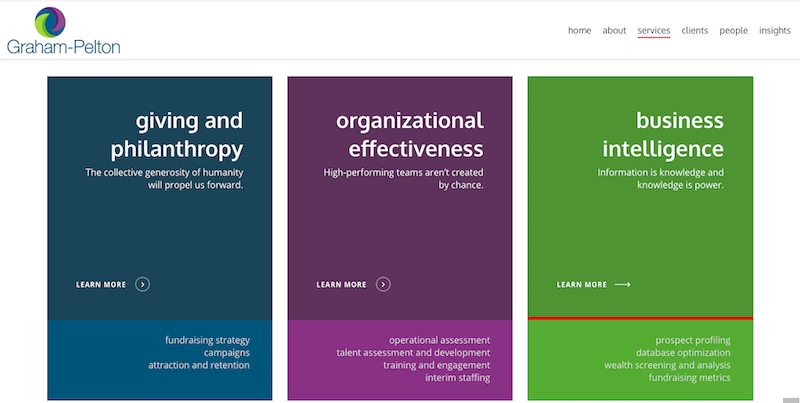Image resolution: width=800 pixels, height=403 pixels.
Task: Go to the home page
Action: (x=579, y=31)
